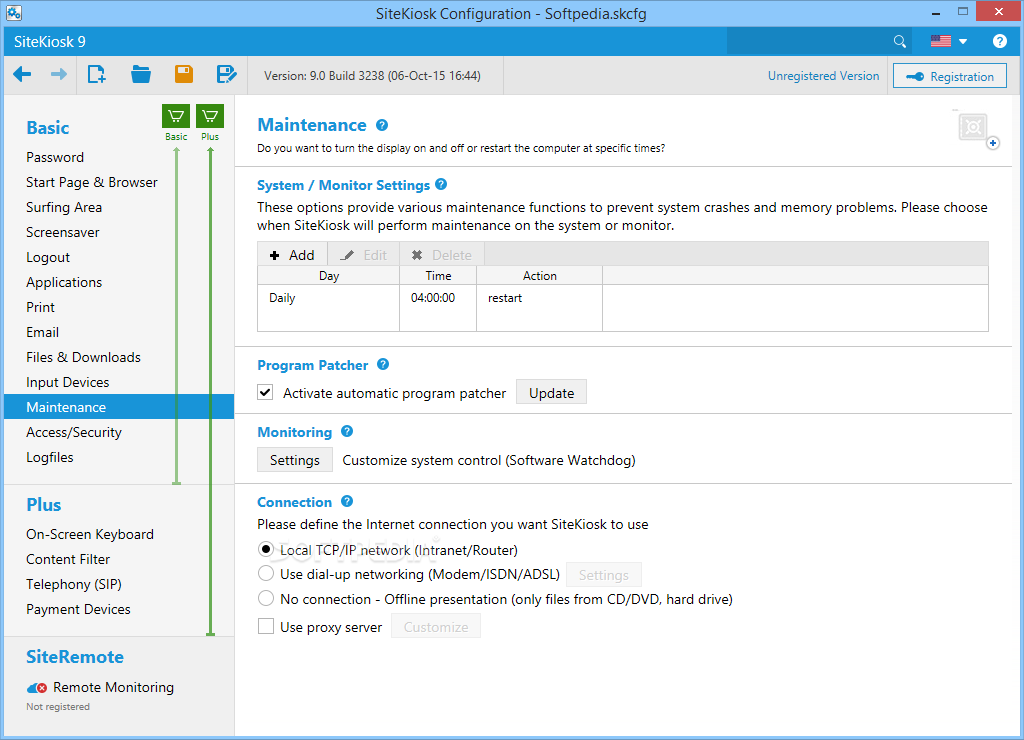The image size is (1024, 740).
Task: Save the configuration with orange disk icon
Action: 184,74
